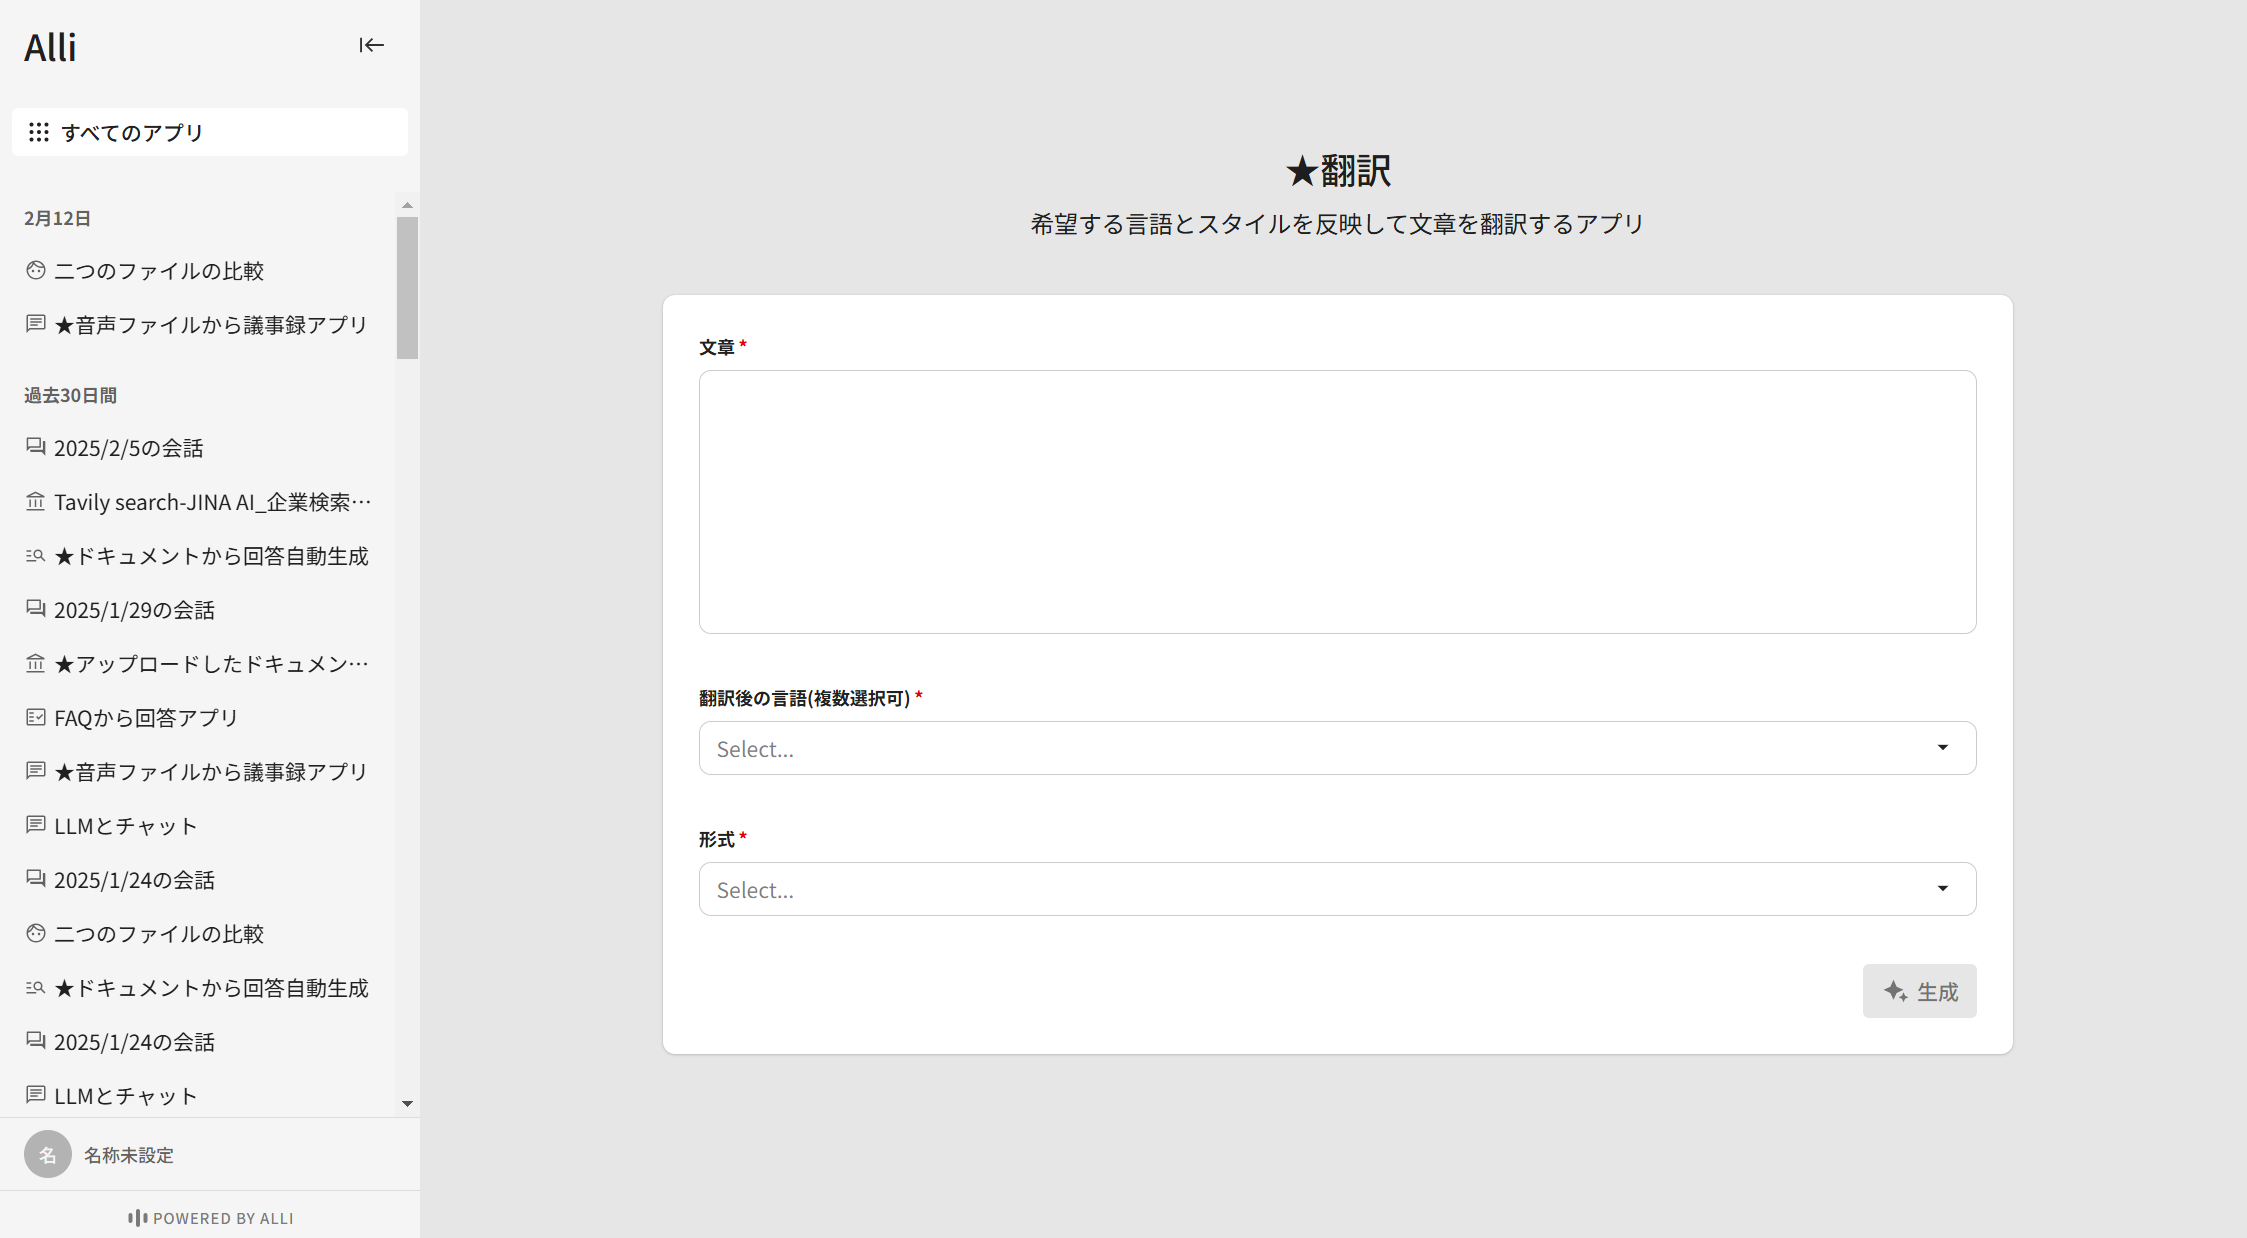Open the 形式 Select dropdown

point(1336,889)
